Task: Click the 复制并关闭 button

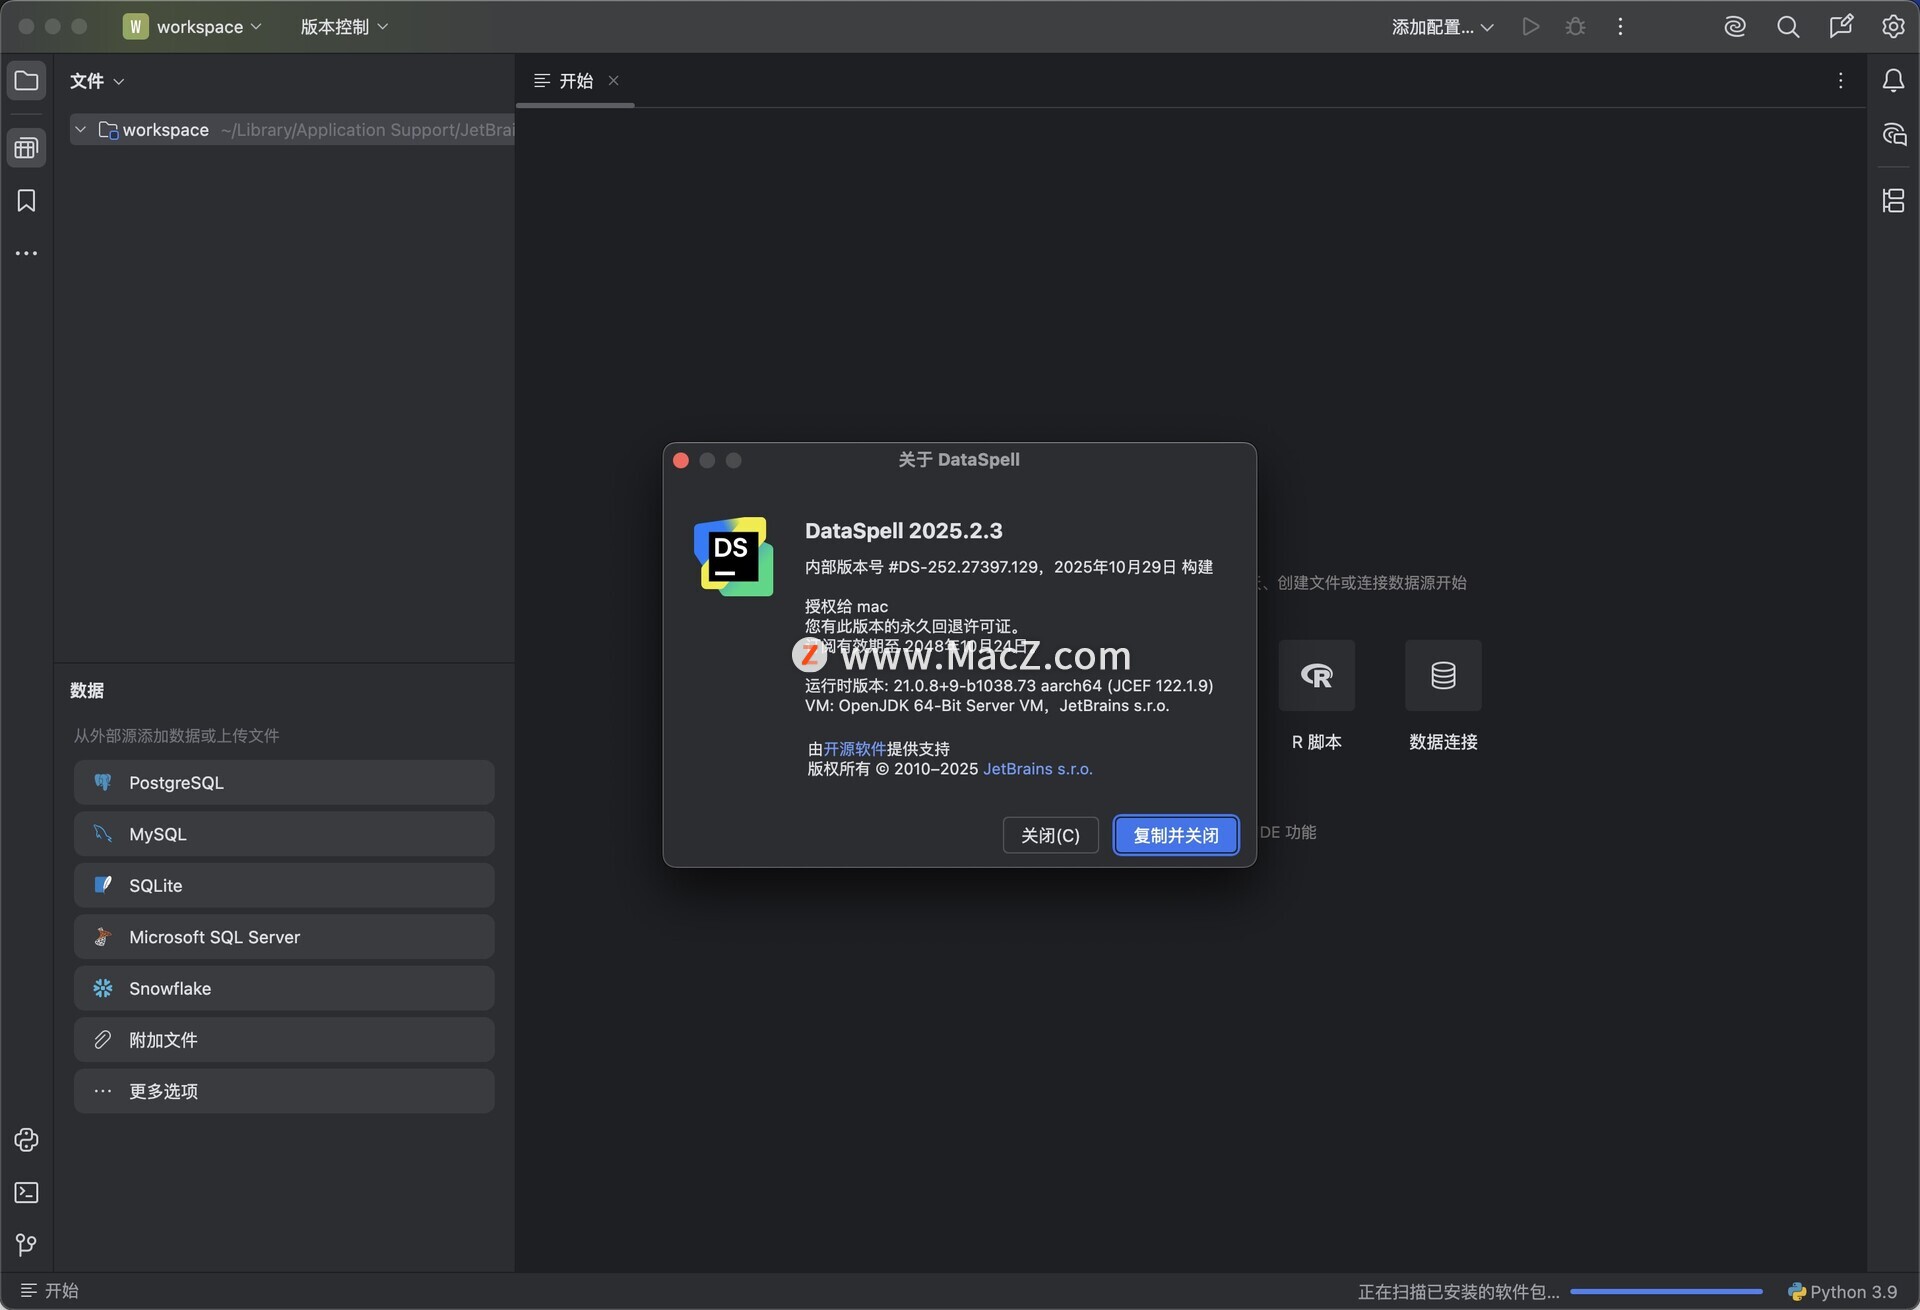Action: click(1175, 835)
